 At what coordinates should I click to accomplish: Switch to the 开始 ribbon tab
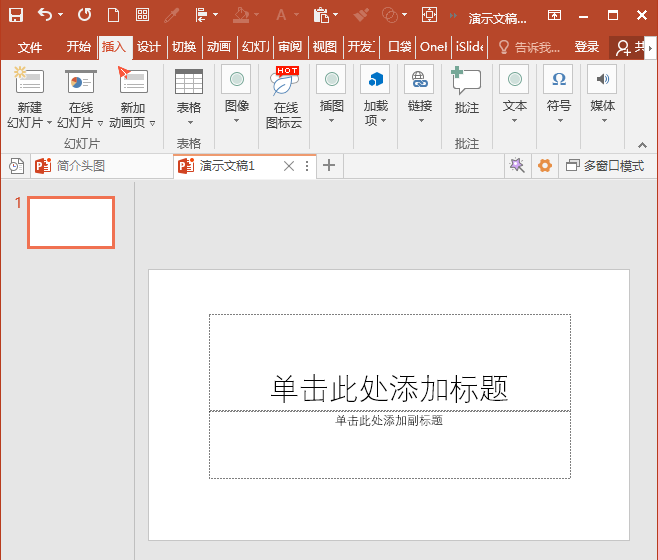(78, 47)
